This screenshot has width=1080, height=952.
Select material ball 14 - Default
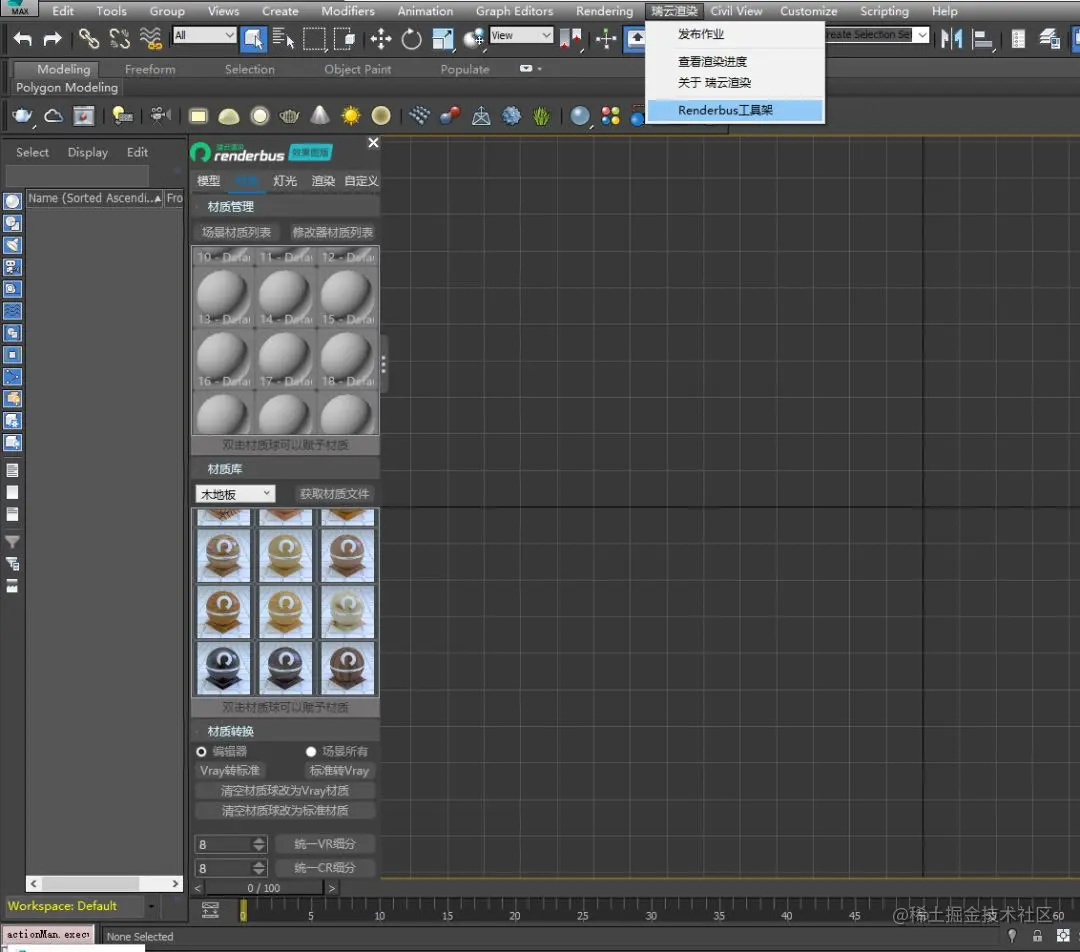tap(284, 296)
